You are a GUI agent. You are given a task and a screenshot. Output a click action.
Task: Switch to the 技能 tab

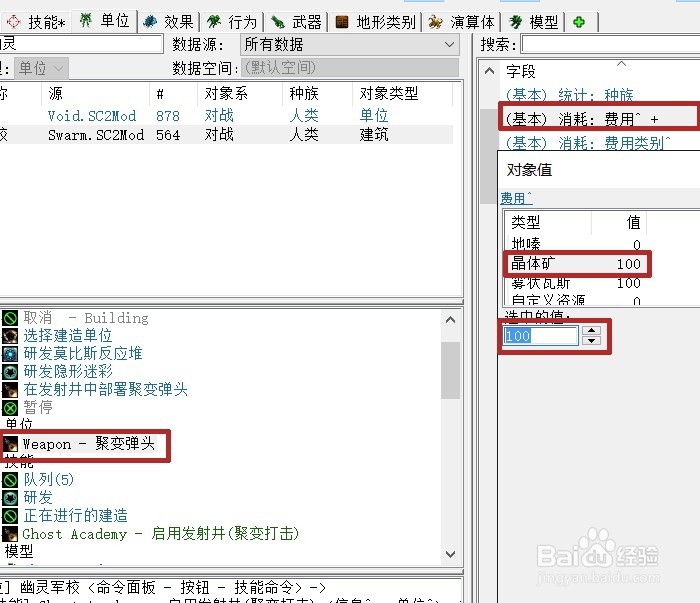click(x=36, y=21)
